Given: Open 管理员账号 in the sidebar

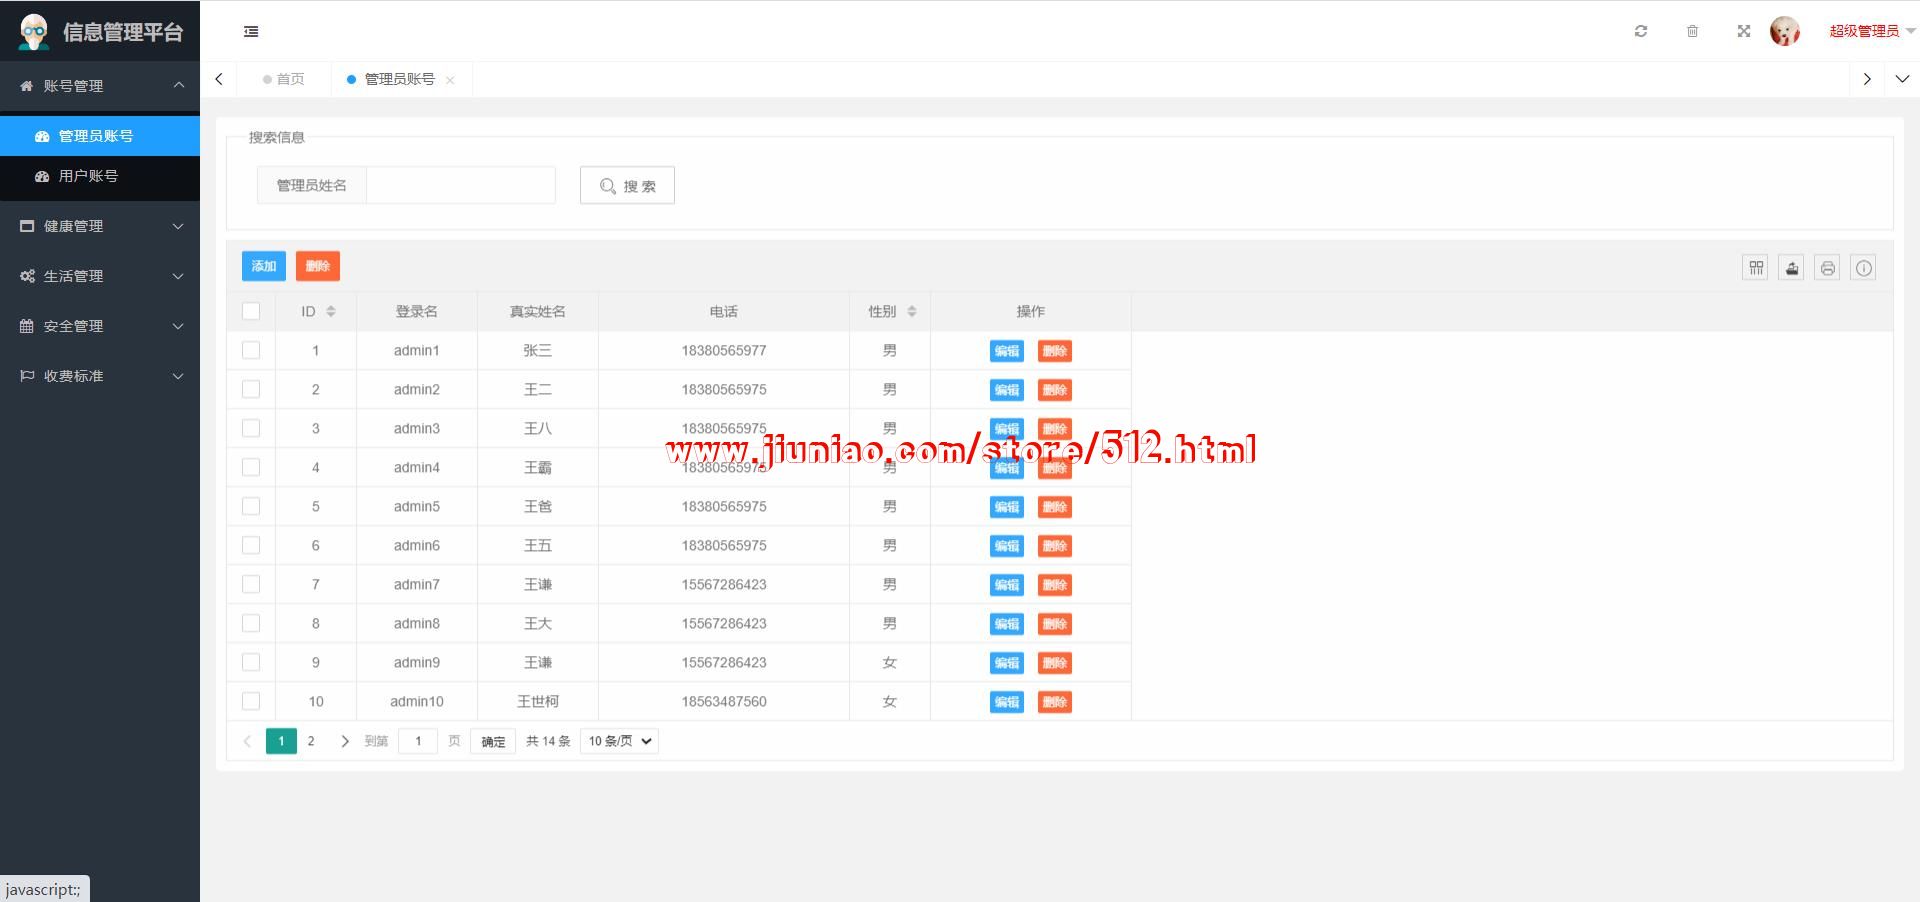Looking at the screenshot, I should (x=100, y=136).
